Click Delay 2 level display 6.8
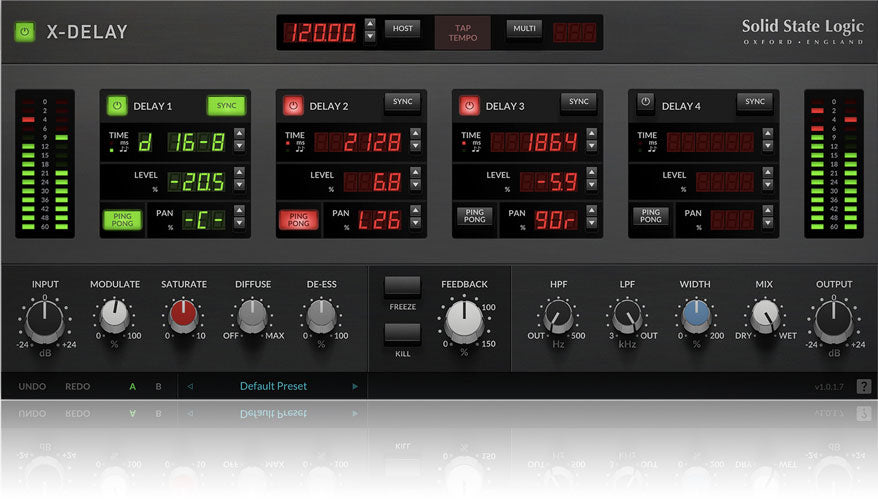878x500 pixels. (372, 181)
